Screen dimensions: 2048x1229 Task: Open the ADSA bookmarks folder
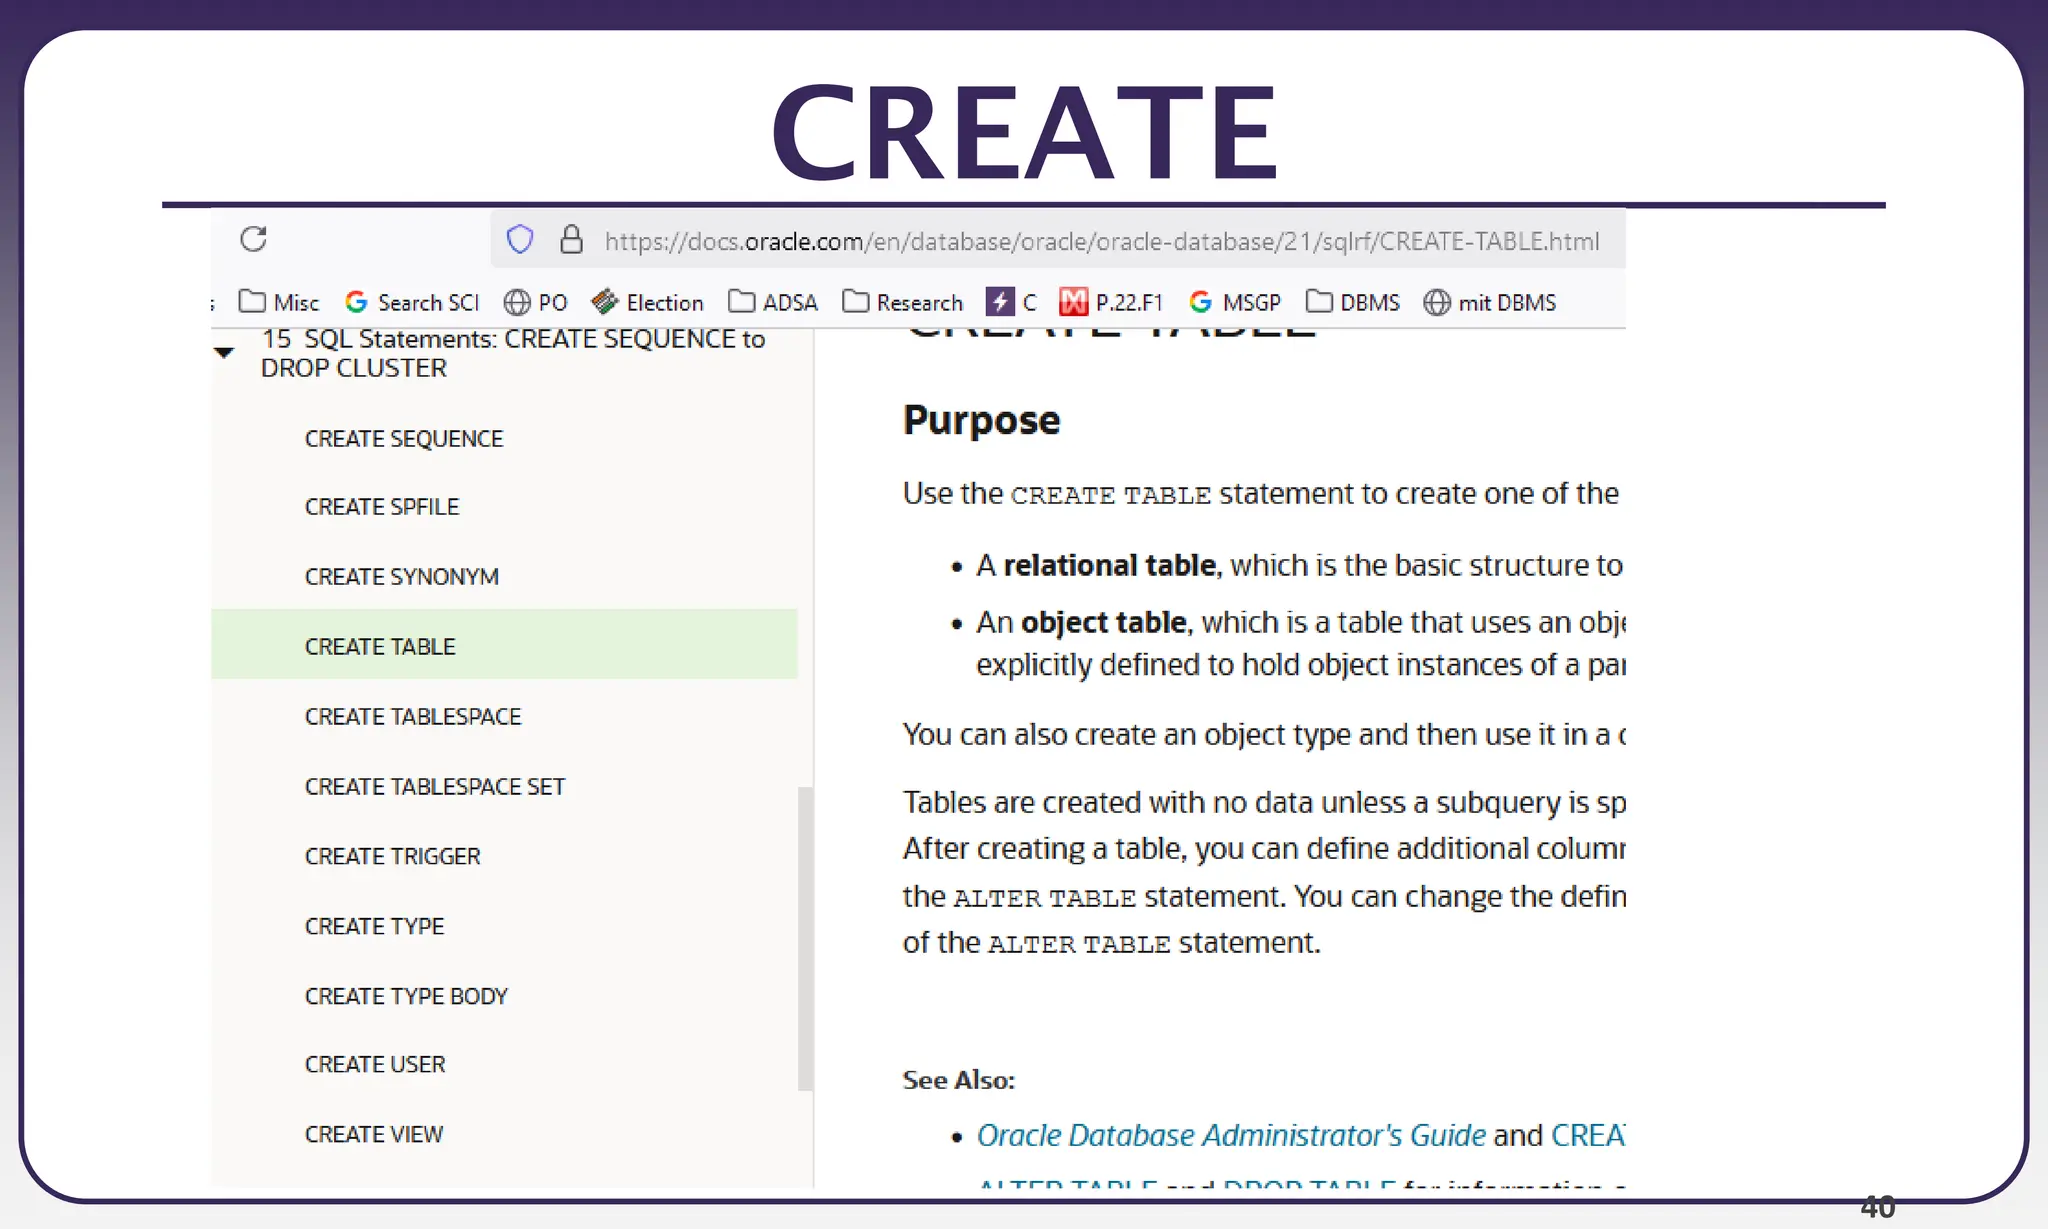773,302
